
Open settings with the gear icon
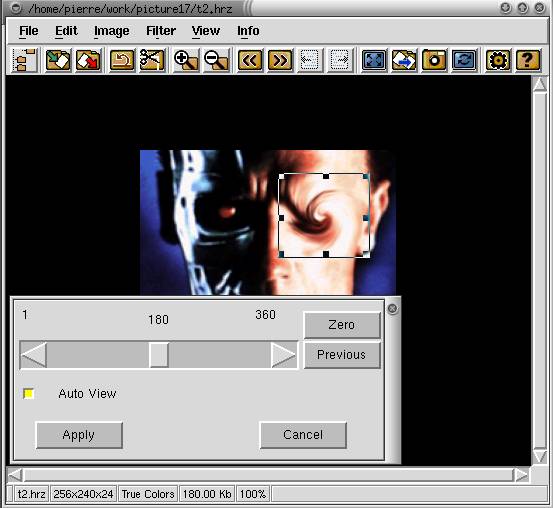pyautogui.click(x=498, y=60)
